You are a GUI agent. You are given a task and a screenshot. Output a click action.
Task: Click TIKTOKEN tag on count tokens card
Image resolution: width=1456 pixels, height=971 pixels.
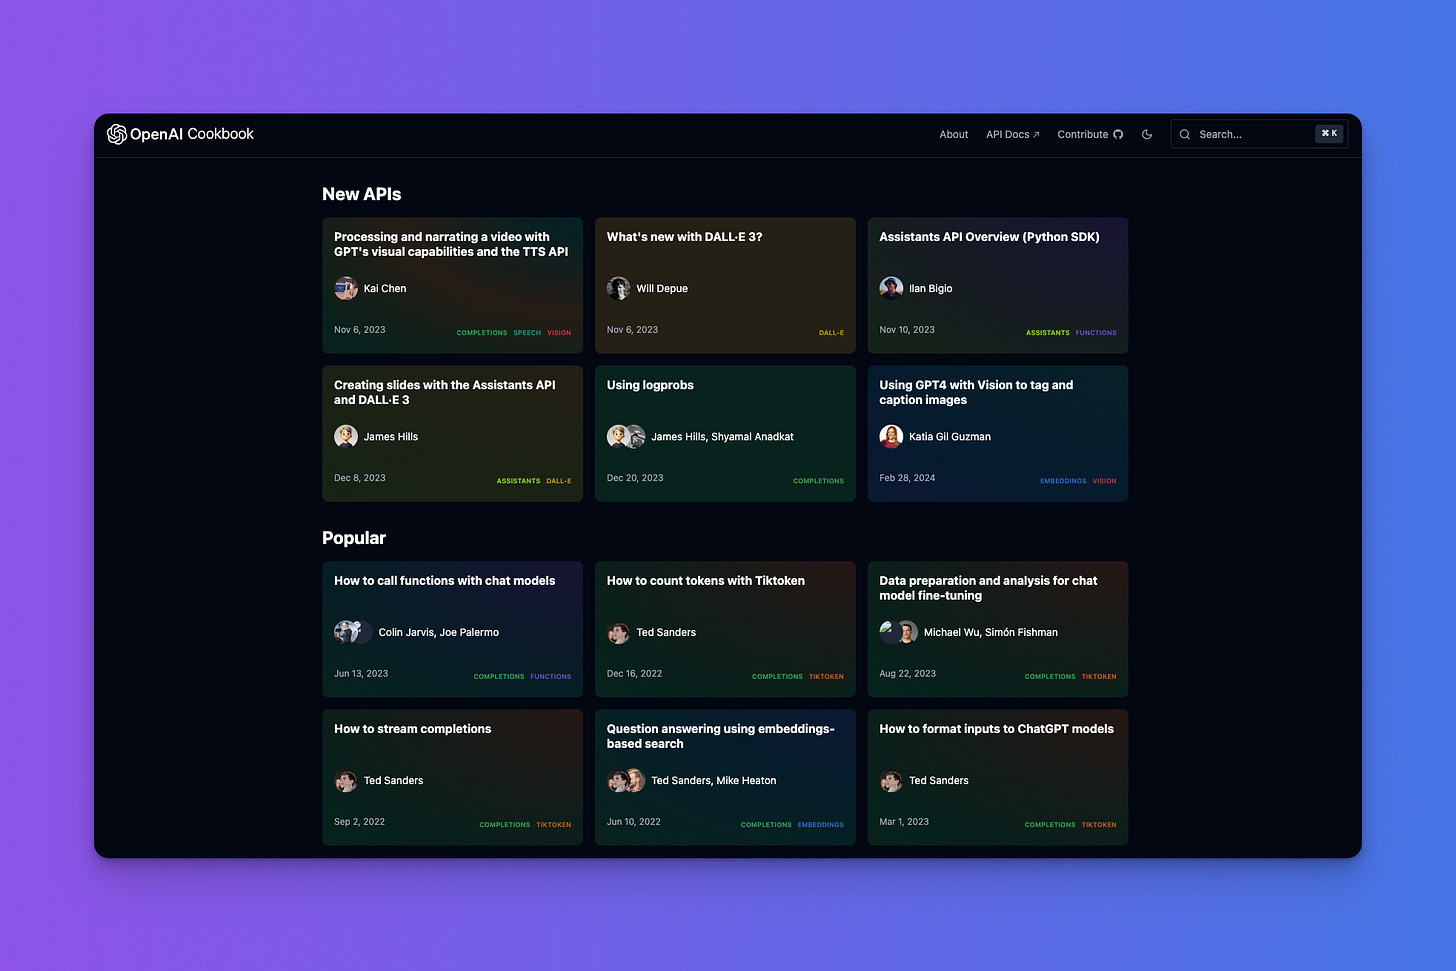click(826, 677)
